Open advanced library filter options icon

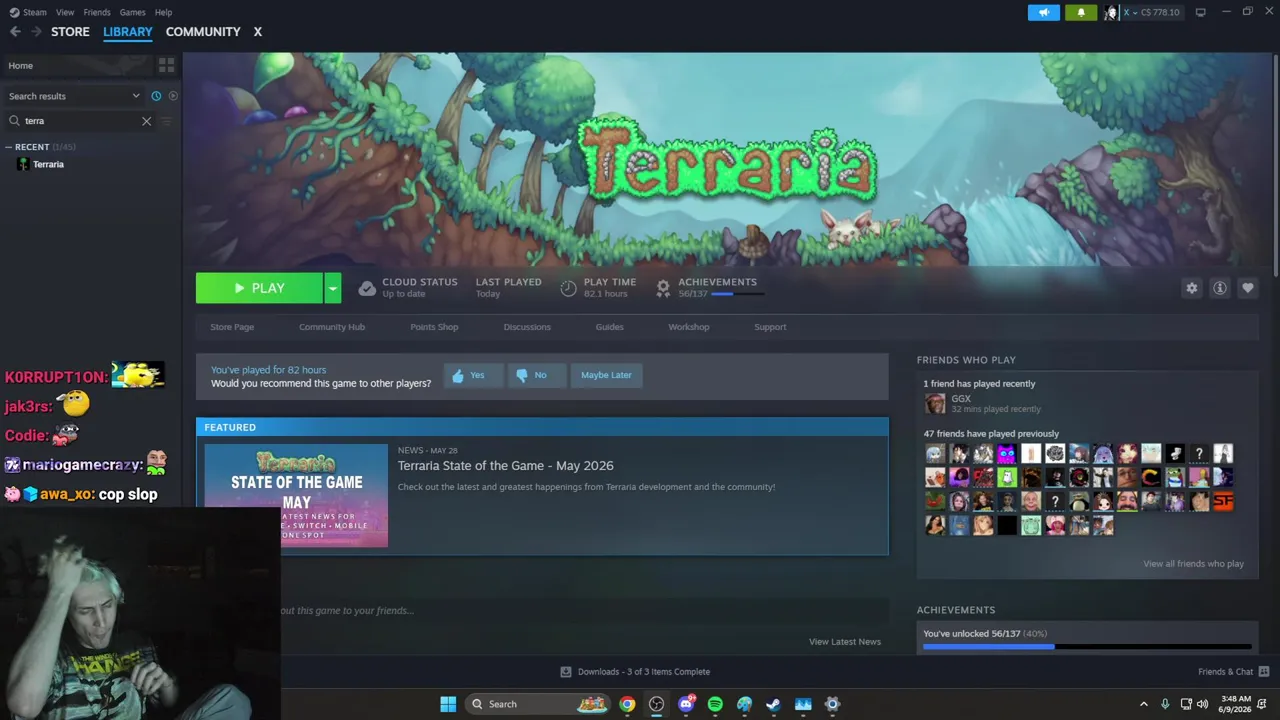point(166,121)
